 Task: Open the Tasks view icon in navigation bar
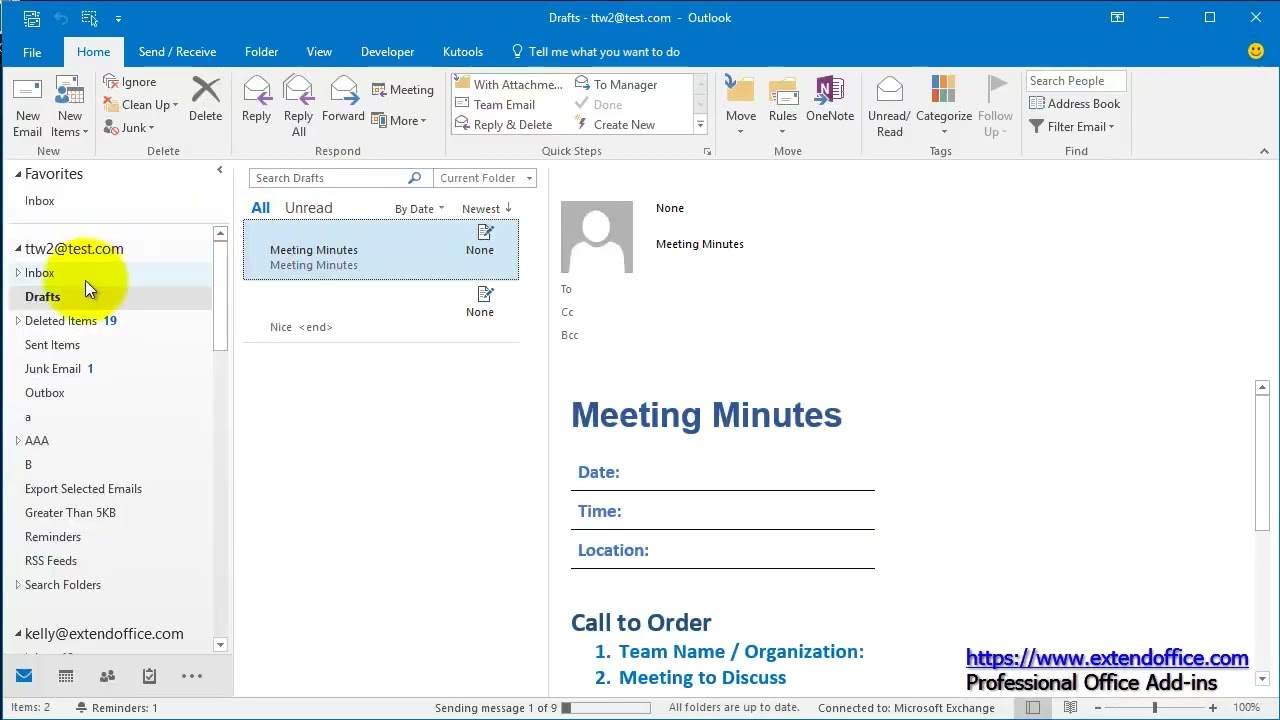coord(149,676)
